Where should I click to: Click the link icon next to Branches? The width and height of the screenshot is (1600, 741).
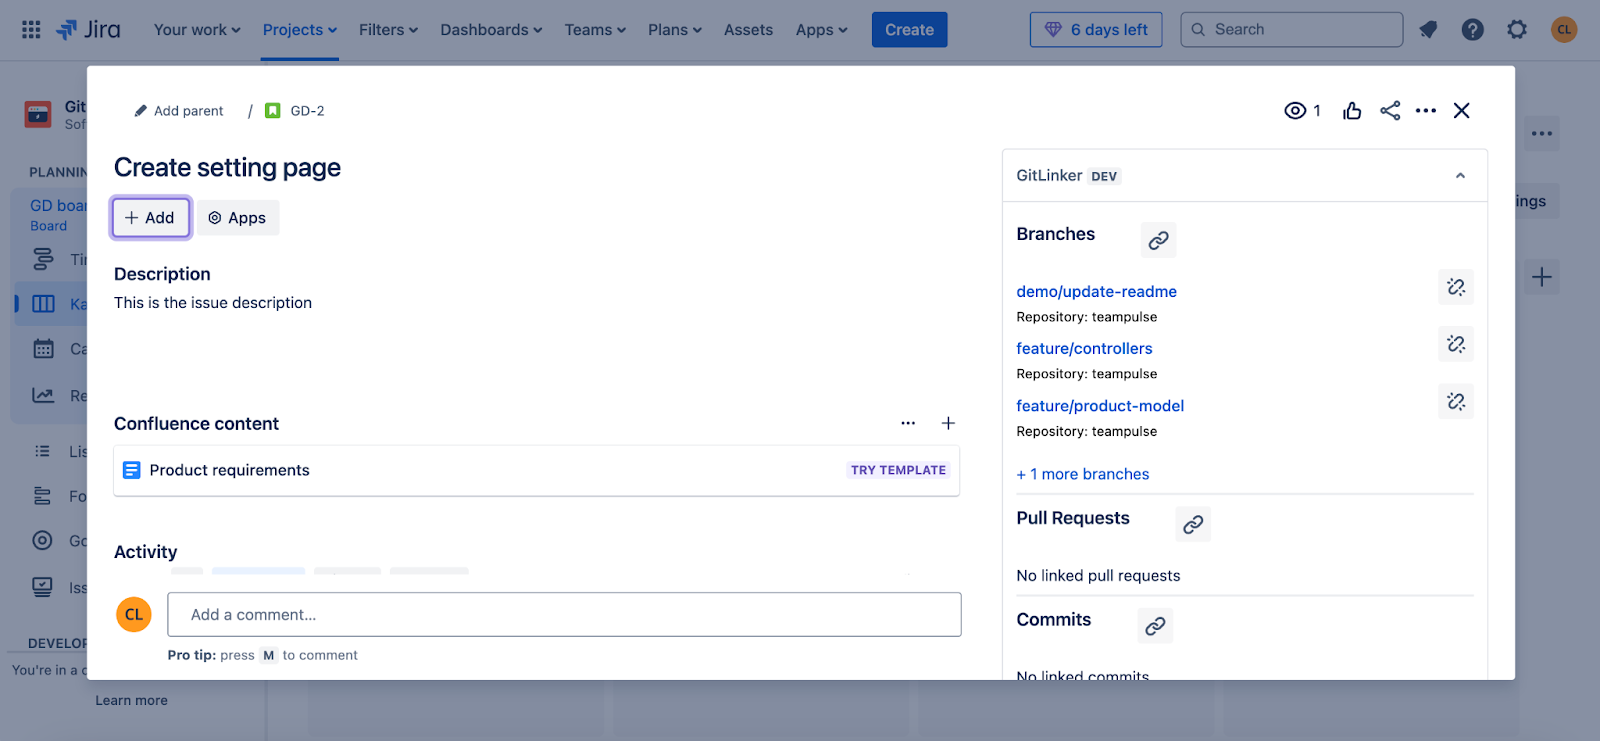tap(1158, 240)
